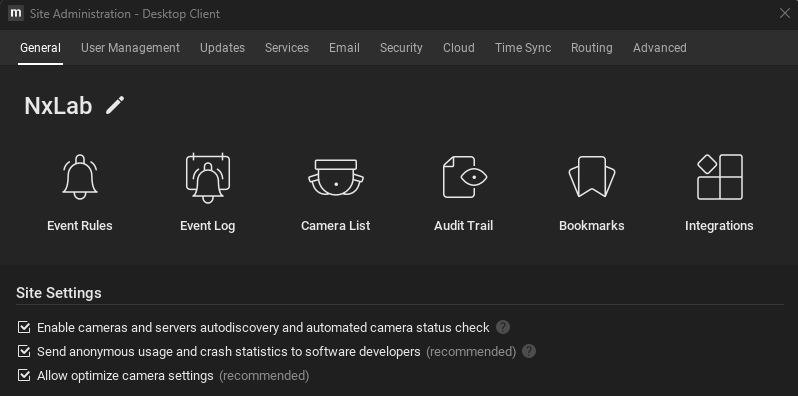
Task: Open the Audit Trail eye document icon
Action: pos(465,177)
